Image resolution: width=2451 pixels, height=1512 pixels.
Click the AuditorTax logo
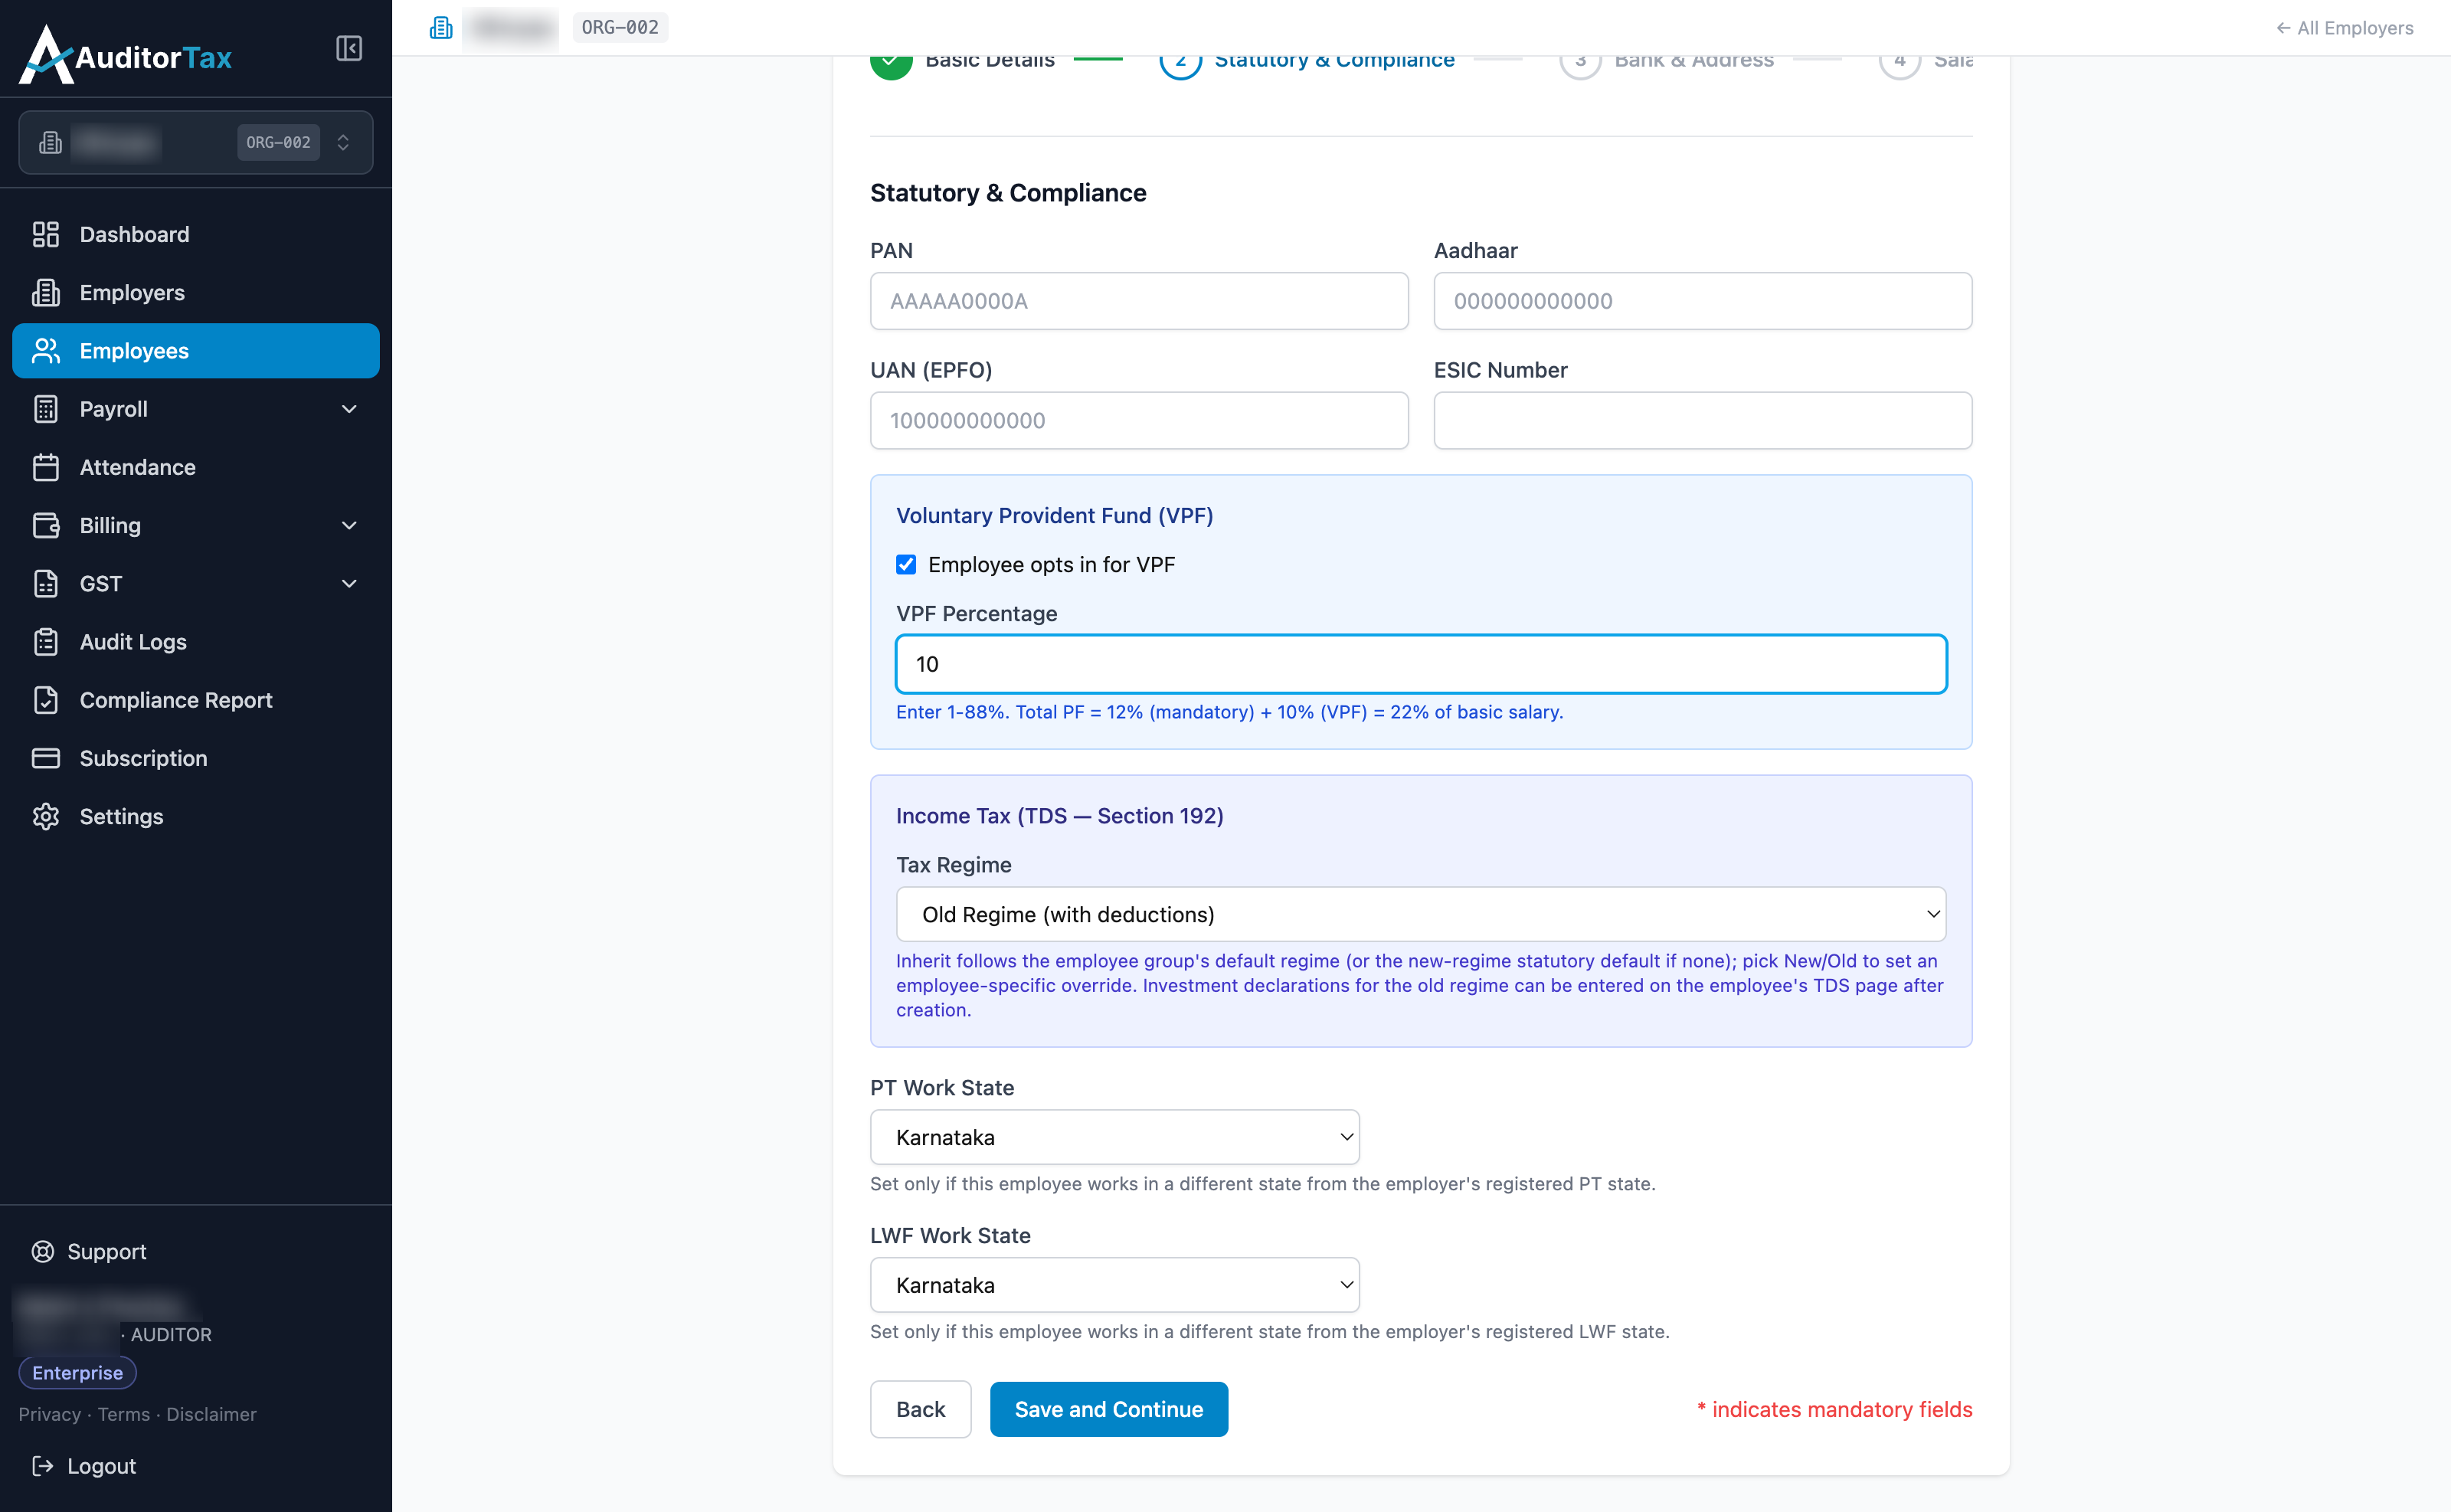pyautogui.click(x=126, y=55)
